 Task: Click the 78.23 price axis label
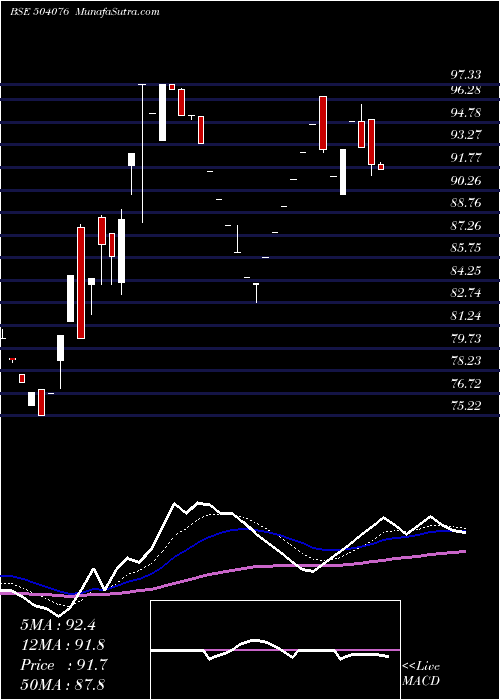[x=466, y=361]
